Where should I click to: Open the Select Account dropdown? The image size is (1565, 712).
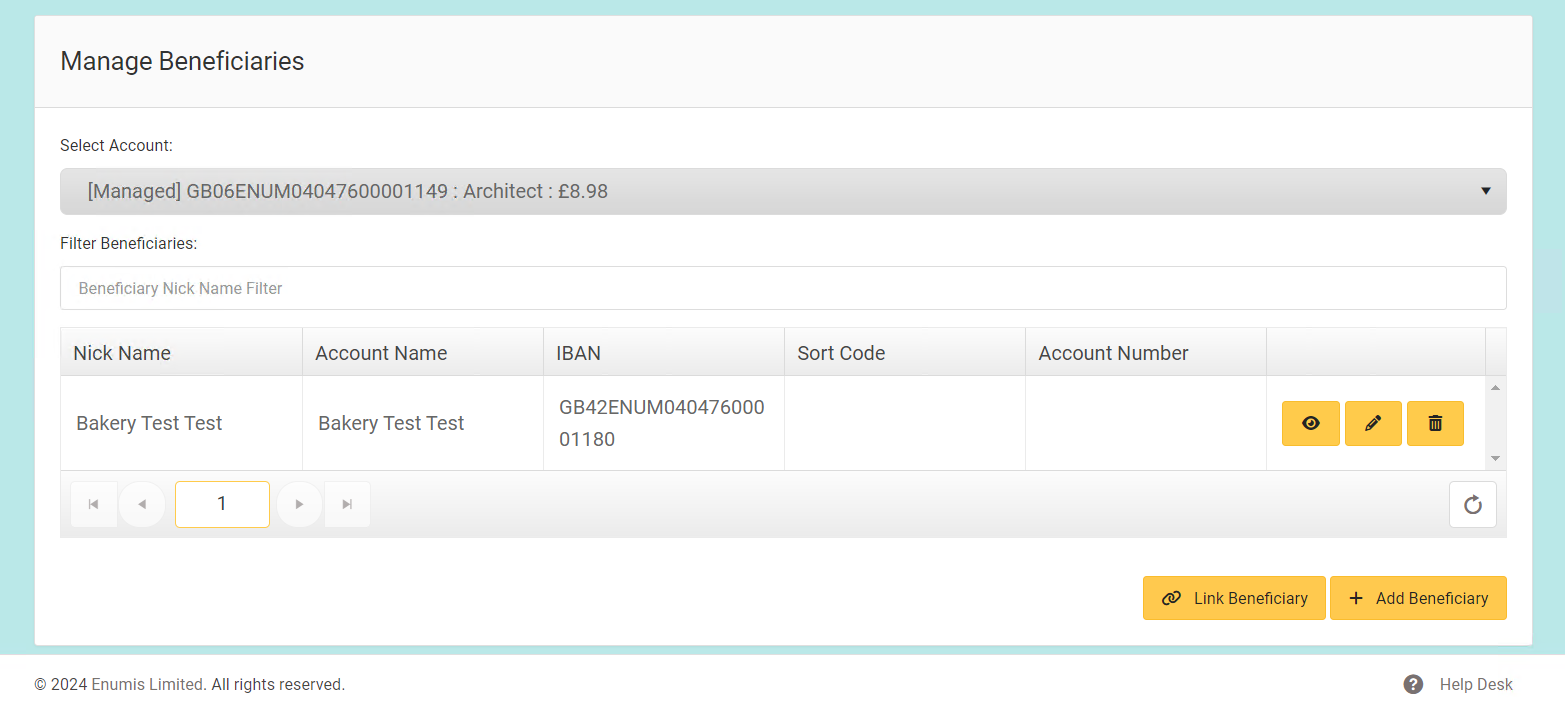pyautogui.click(x=782, y=191)
